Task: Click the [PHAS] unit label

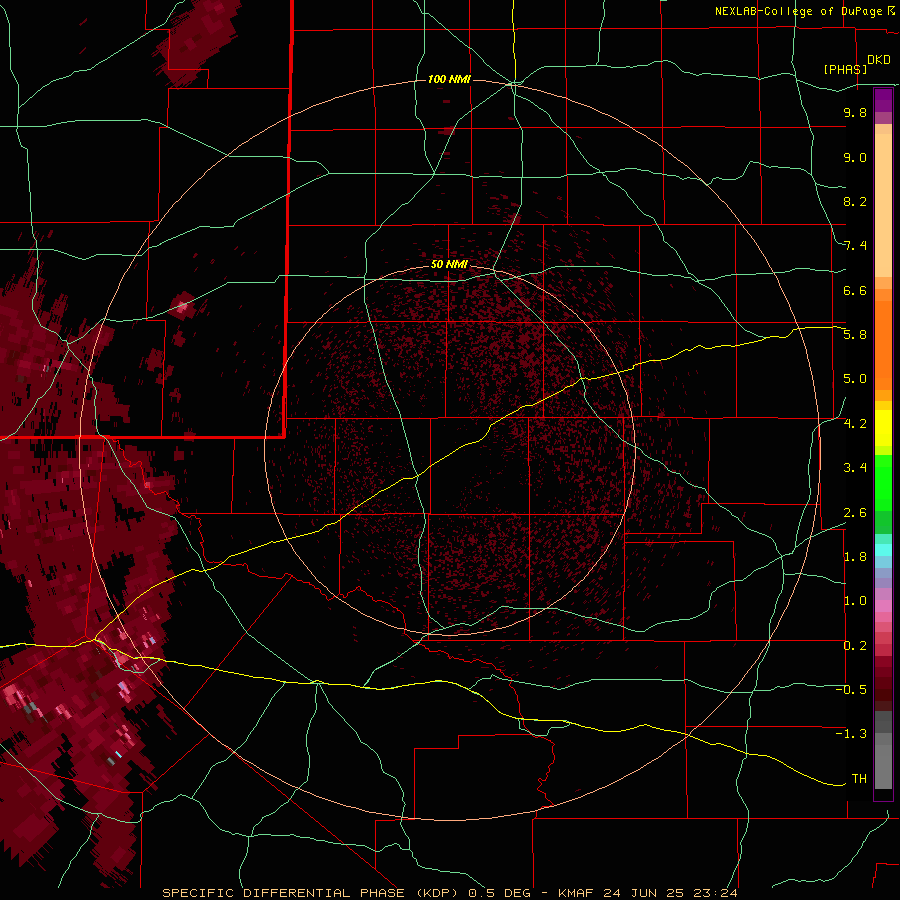Action: coord(845,69)
